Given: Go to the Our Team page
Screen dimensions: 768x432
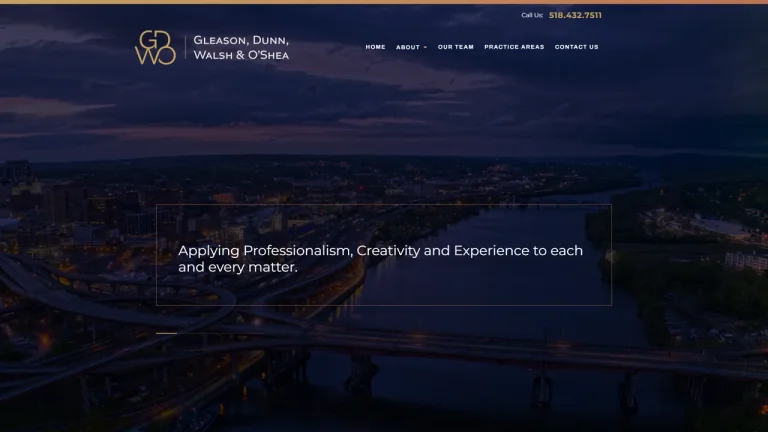Looking at the screenshot, I should click(x=456, y=47).
